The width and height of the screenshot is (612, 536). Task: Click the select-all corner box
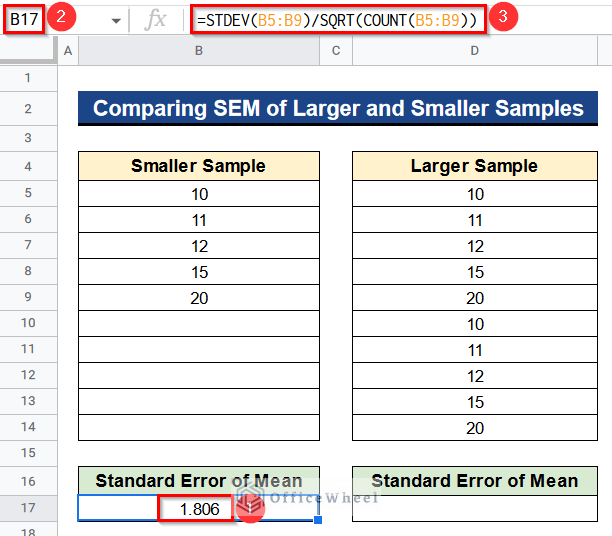coord(28,50)
